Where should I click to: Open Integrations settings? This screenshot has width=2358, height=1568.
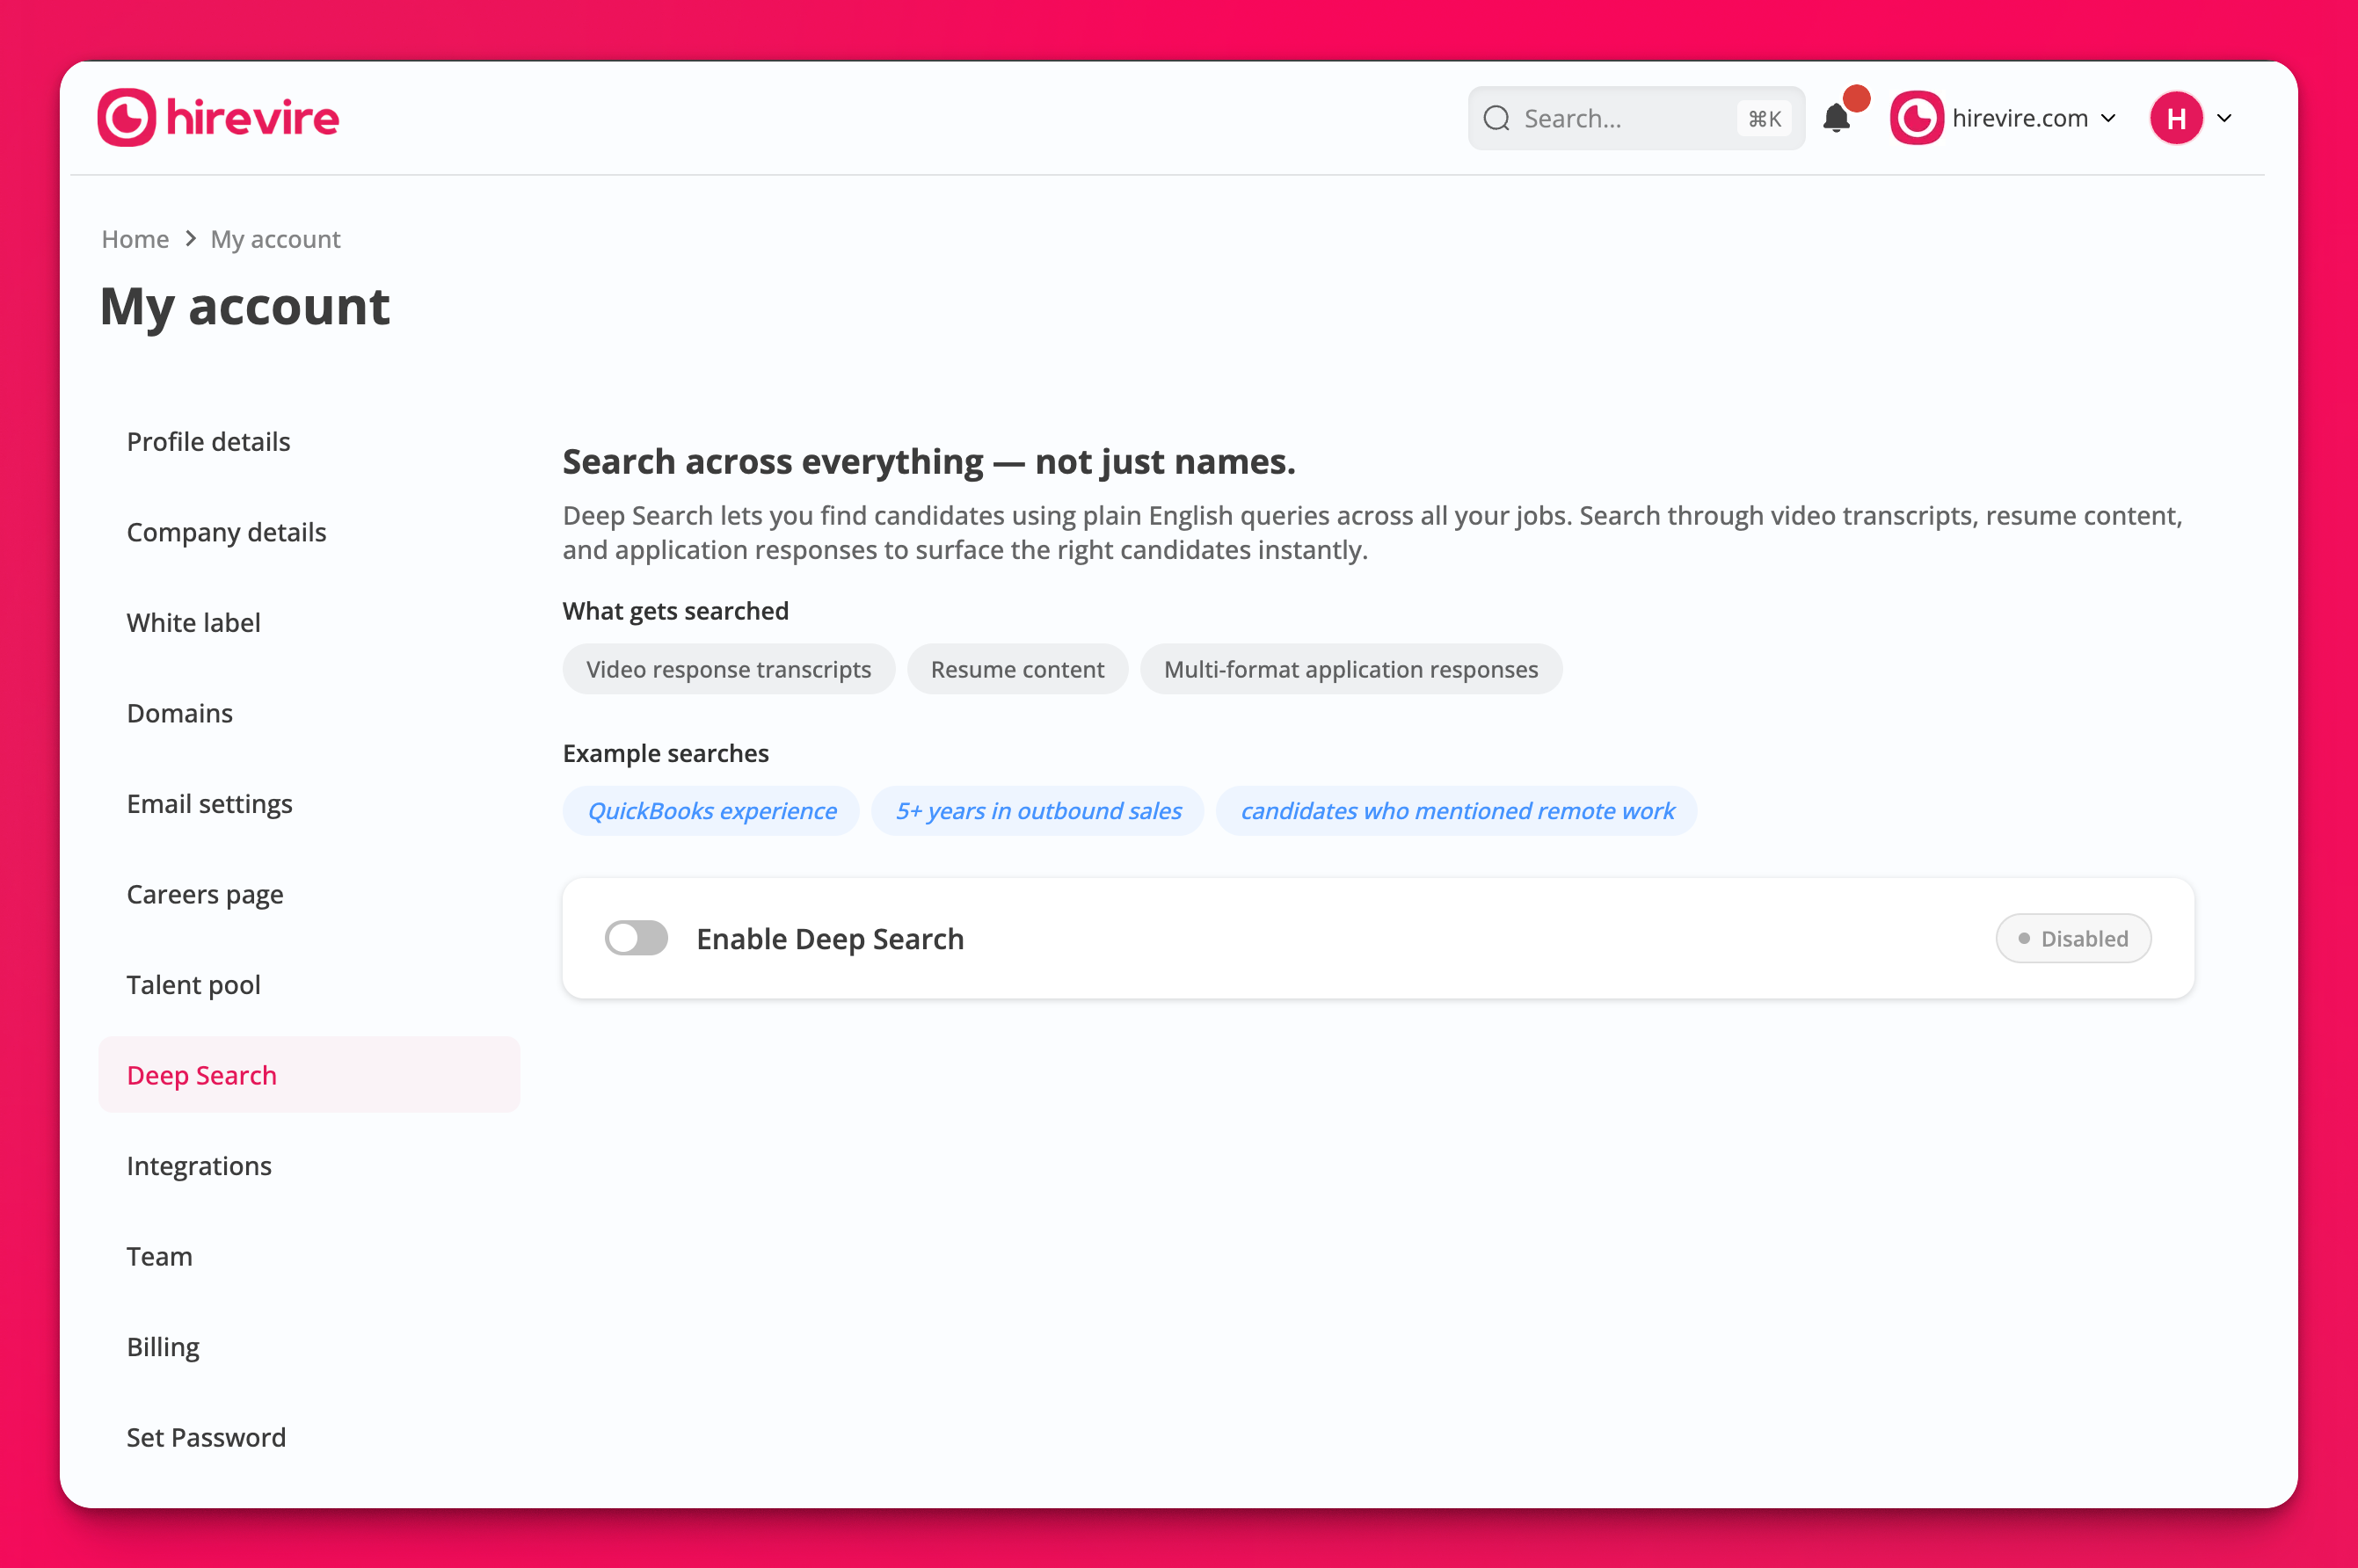199,1165
